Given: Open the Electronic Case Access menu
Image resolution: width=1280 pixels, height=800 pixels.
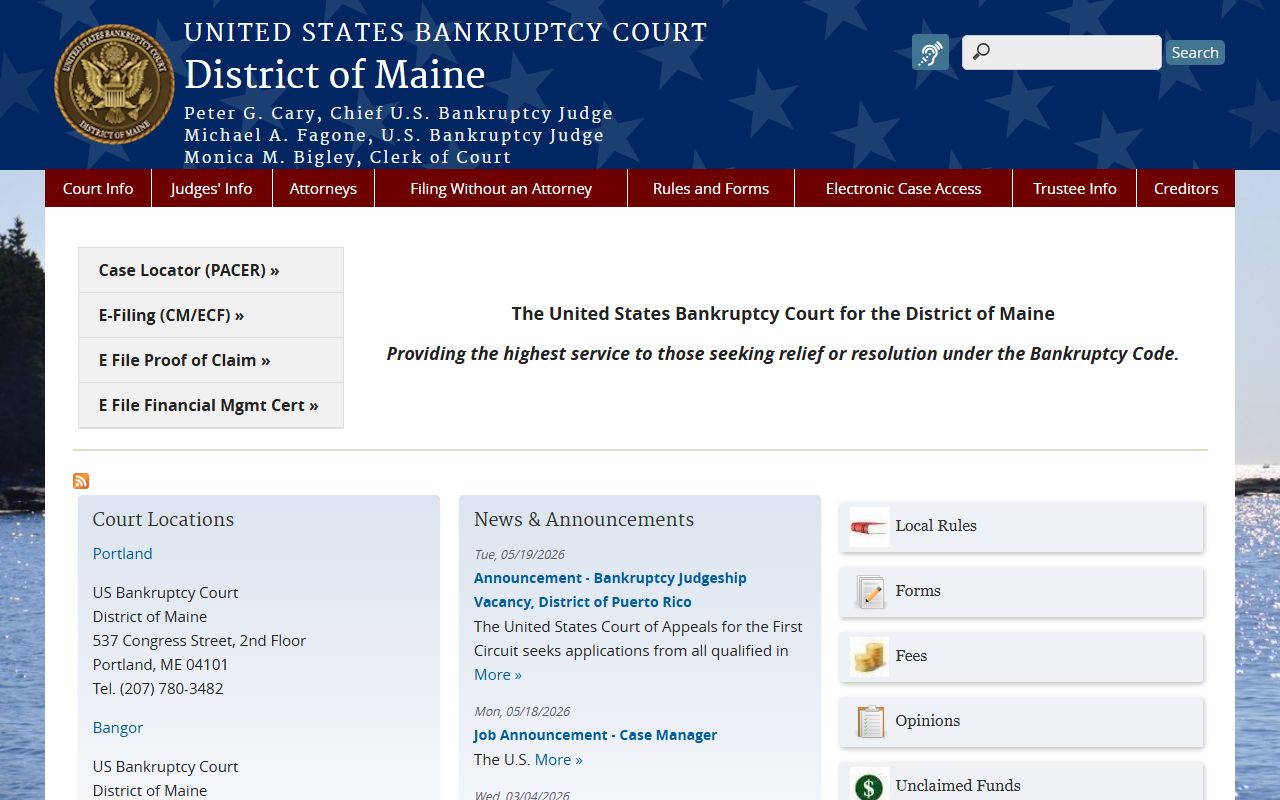Looking at the screenshot, I should tap(904, 188).
